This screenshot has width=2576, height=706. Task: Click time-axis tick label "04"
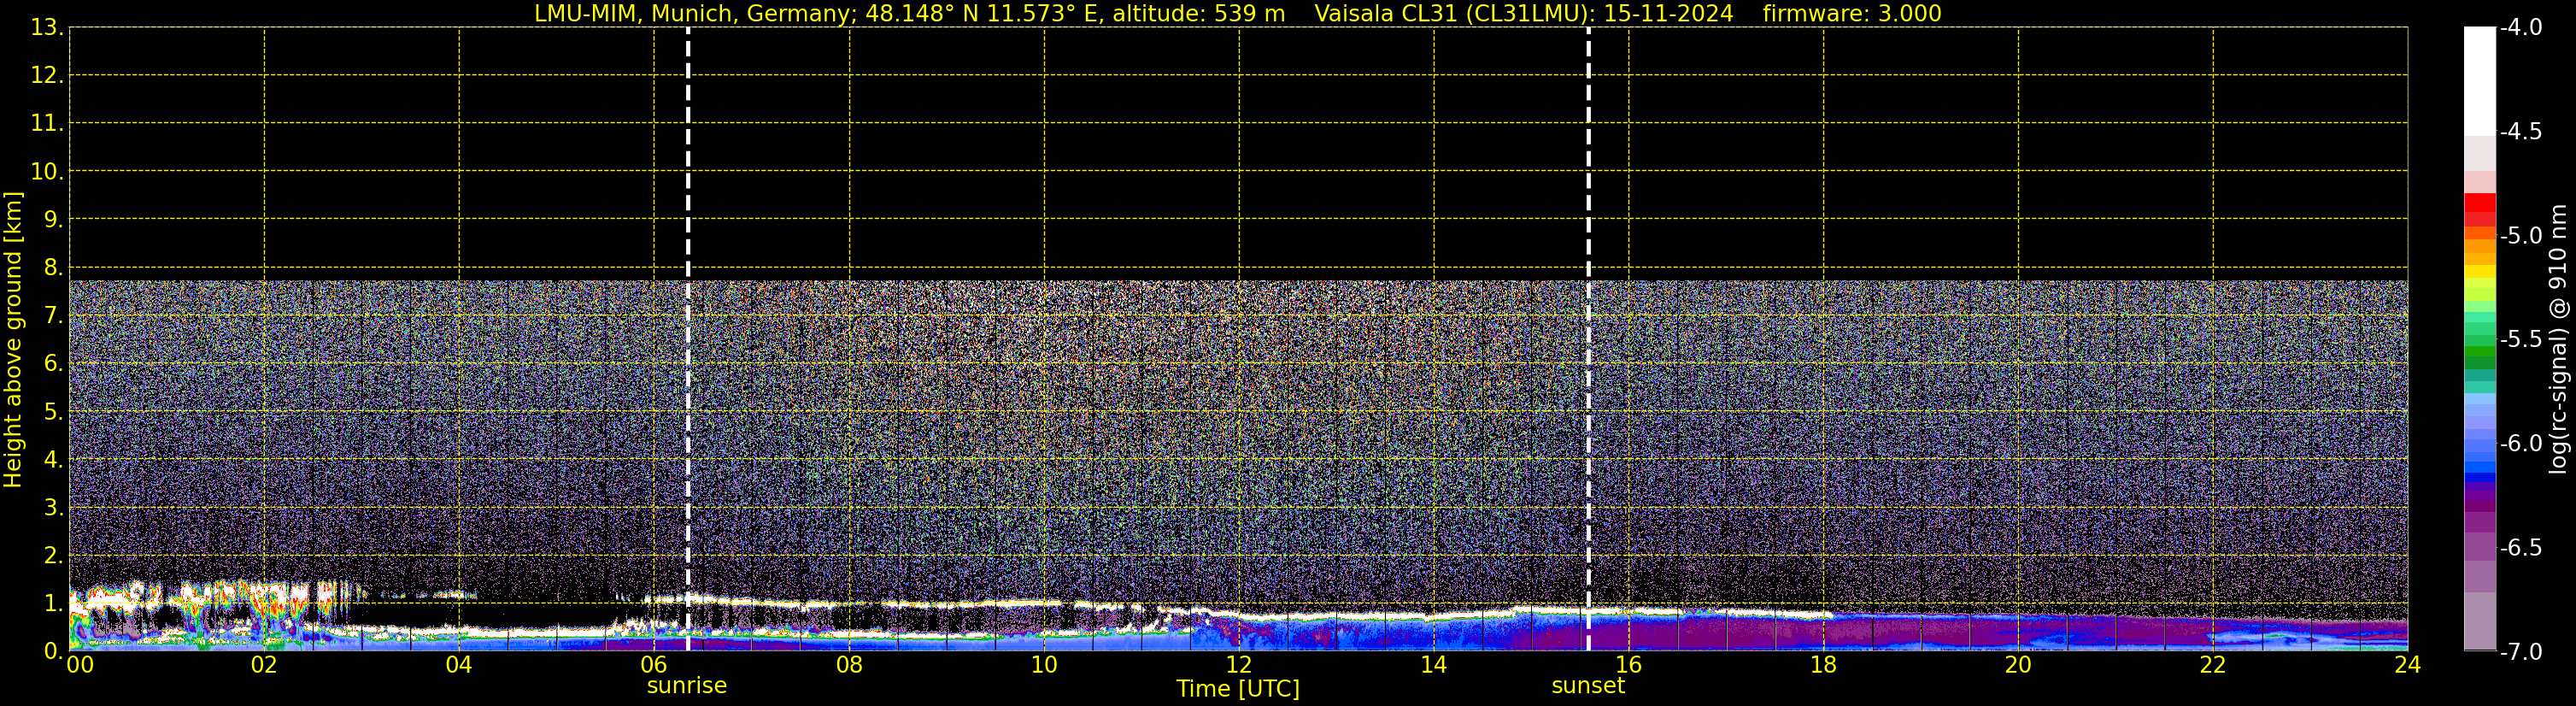(x=459, y=665)
